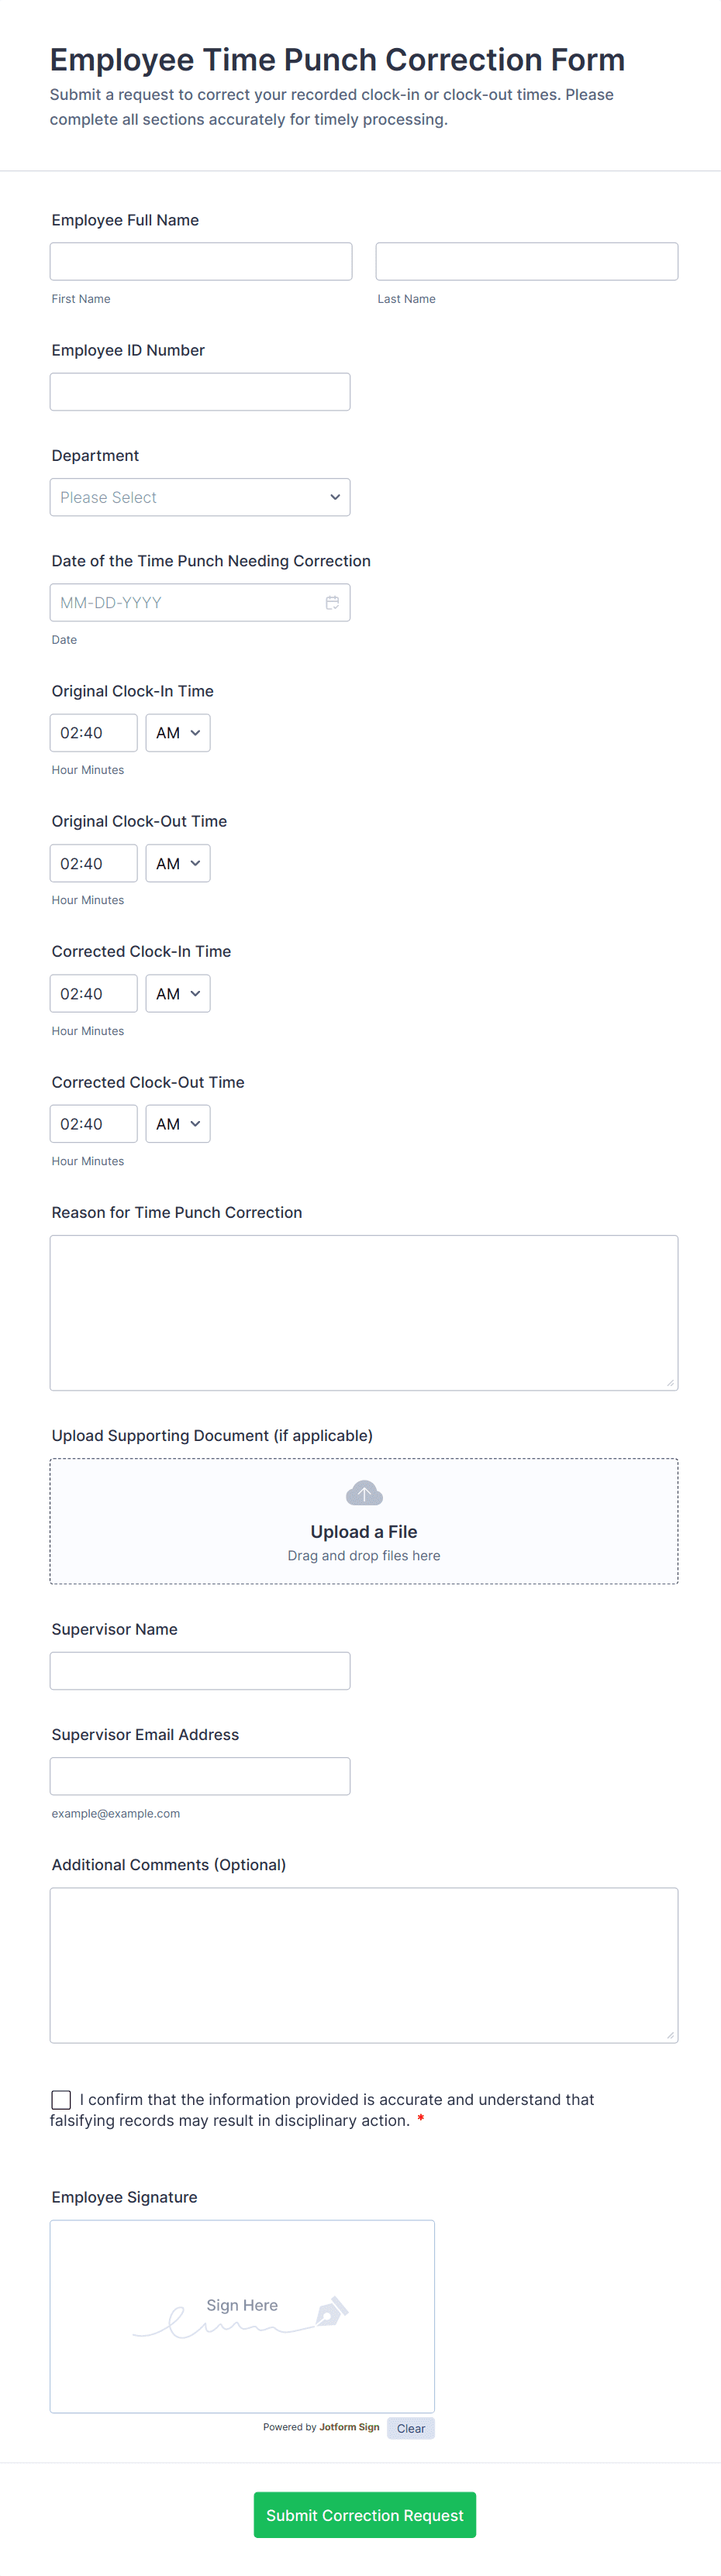Click the fountain pen icon beside Sign Here
721x2576 pixels.
(330, 2310)
